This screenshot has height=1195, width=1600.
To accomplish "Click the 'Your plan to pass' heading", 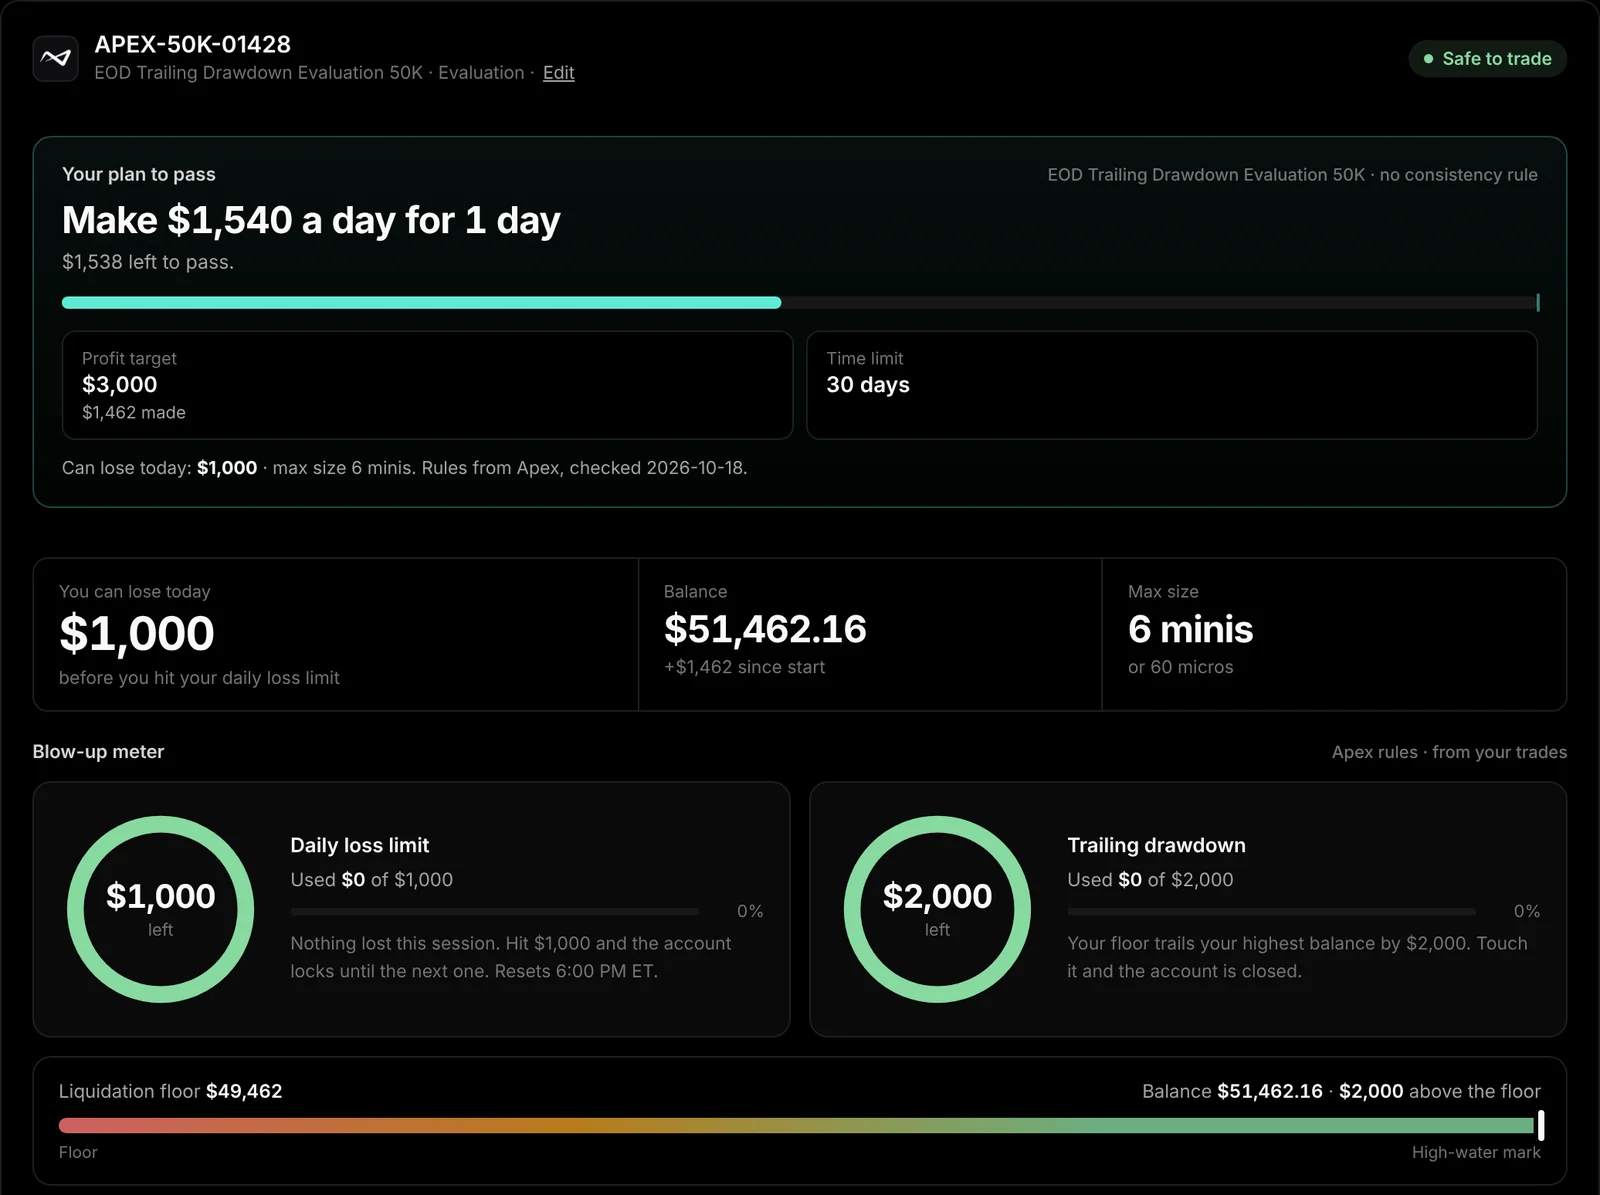I will pos(139,174).
